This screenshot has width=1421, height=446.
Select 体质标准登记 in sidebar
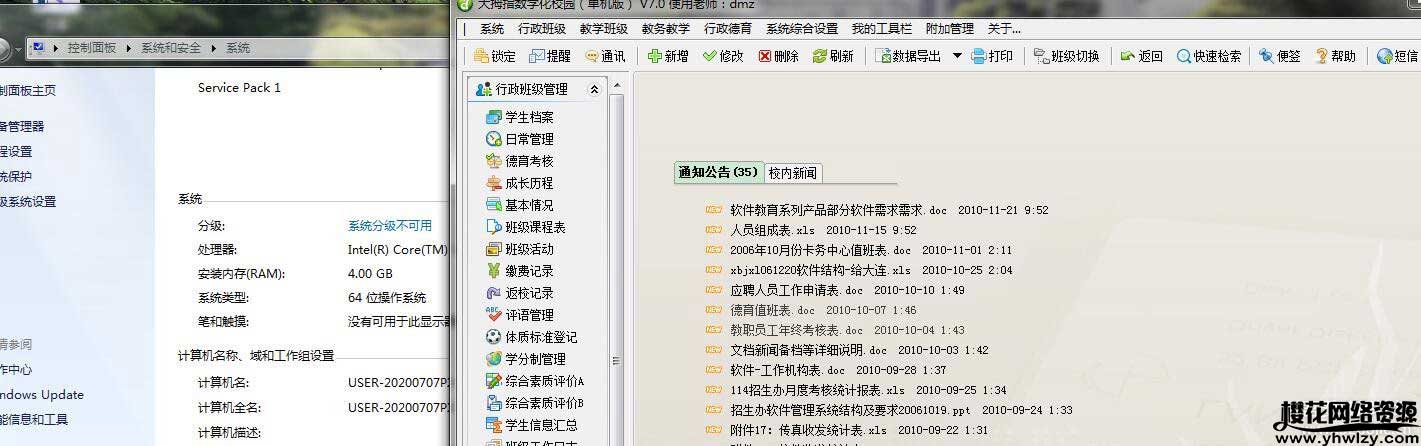click(x=531, y=337)
